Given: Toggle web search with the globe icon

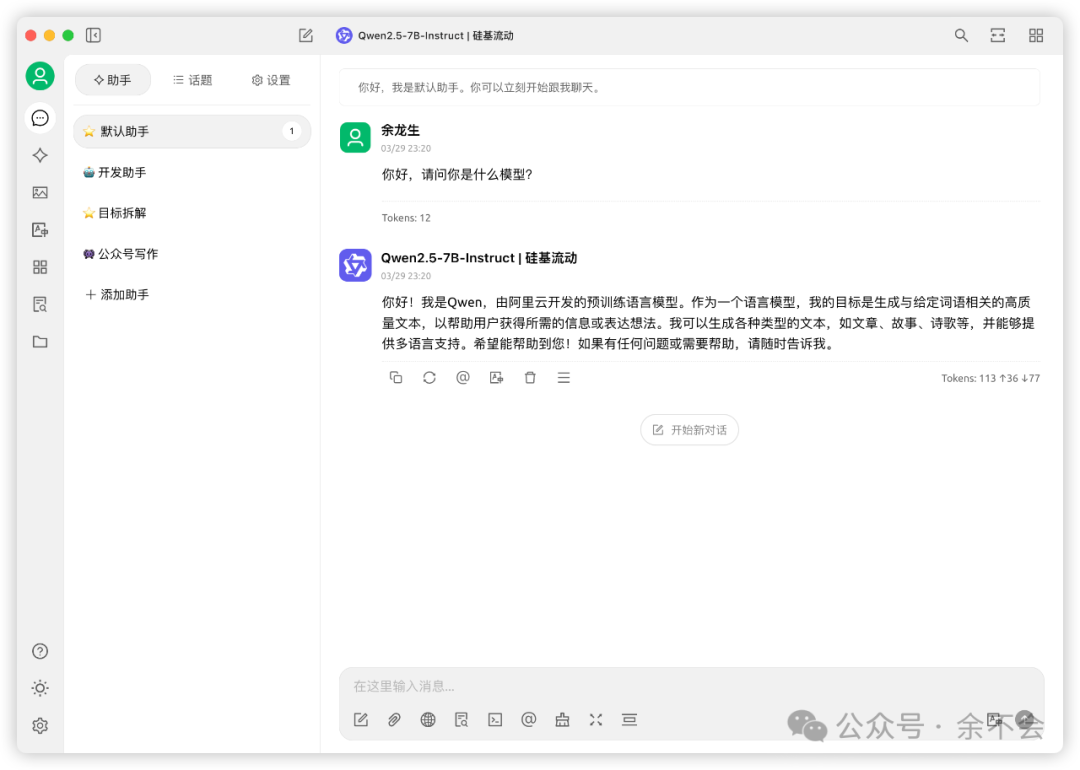Looking at the screenshot, I should [x=428, y=719].
